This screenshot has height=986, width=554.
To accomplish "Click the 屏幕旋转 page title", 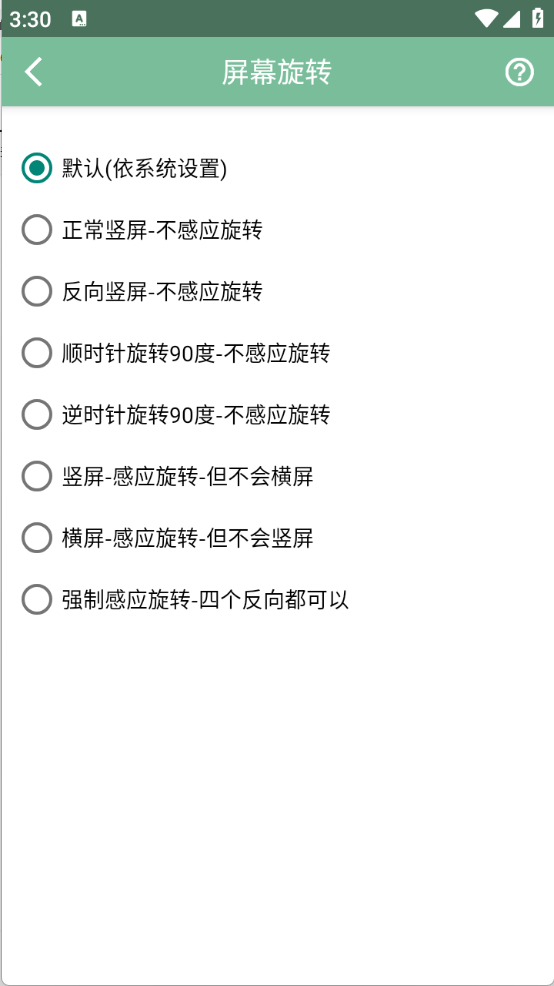I will click(x=277, y=72).
